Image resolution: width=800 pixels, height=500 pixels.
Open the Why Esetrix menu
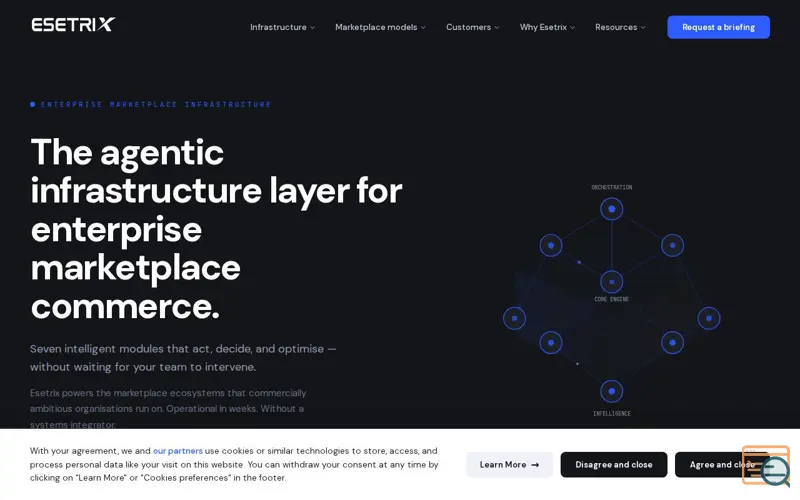(x=547, y=27)
